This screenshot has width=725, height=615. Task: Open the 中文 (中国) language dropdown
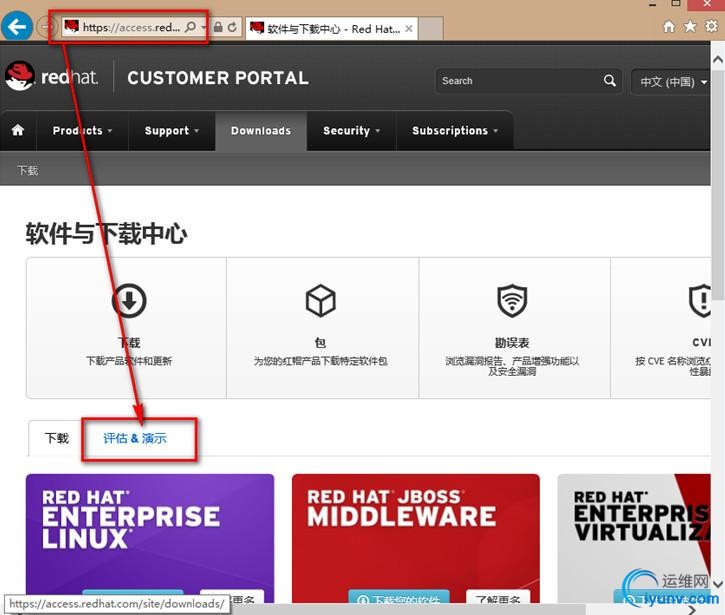pos(671,82)
